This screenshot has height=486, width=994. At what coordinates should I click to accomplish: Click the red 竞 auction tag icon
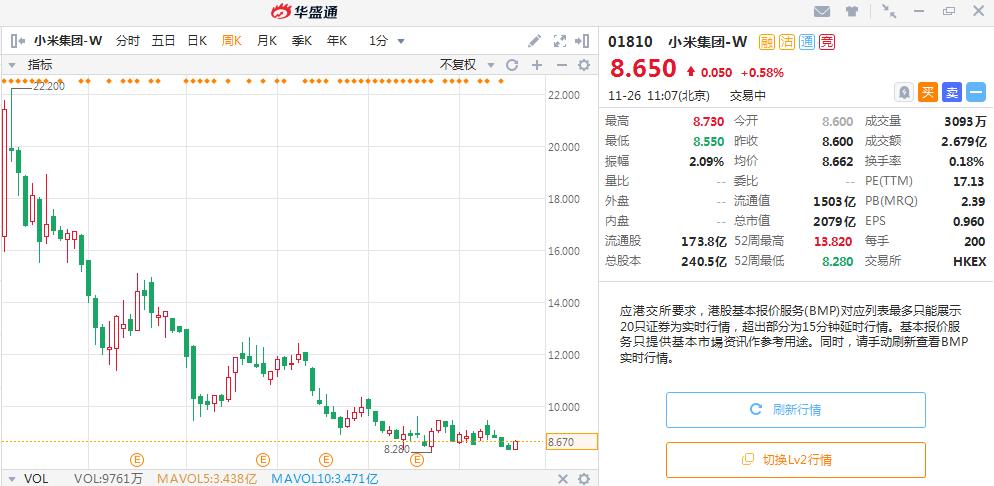tap(827, 42)
